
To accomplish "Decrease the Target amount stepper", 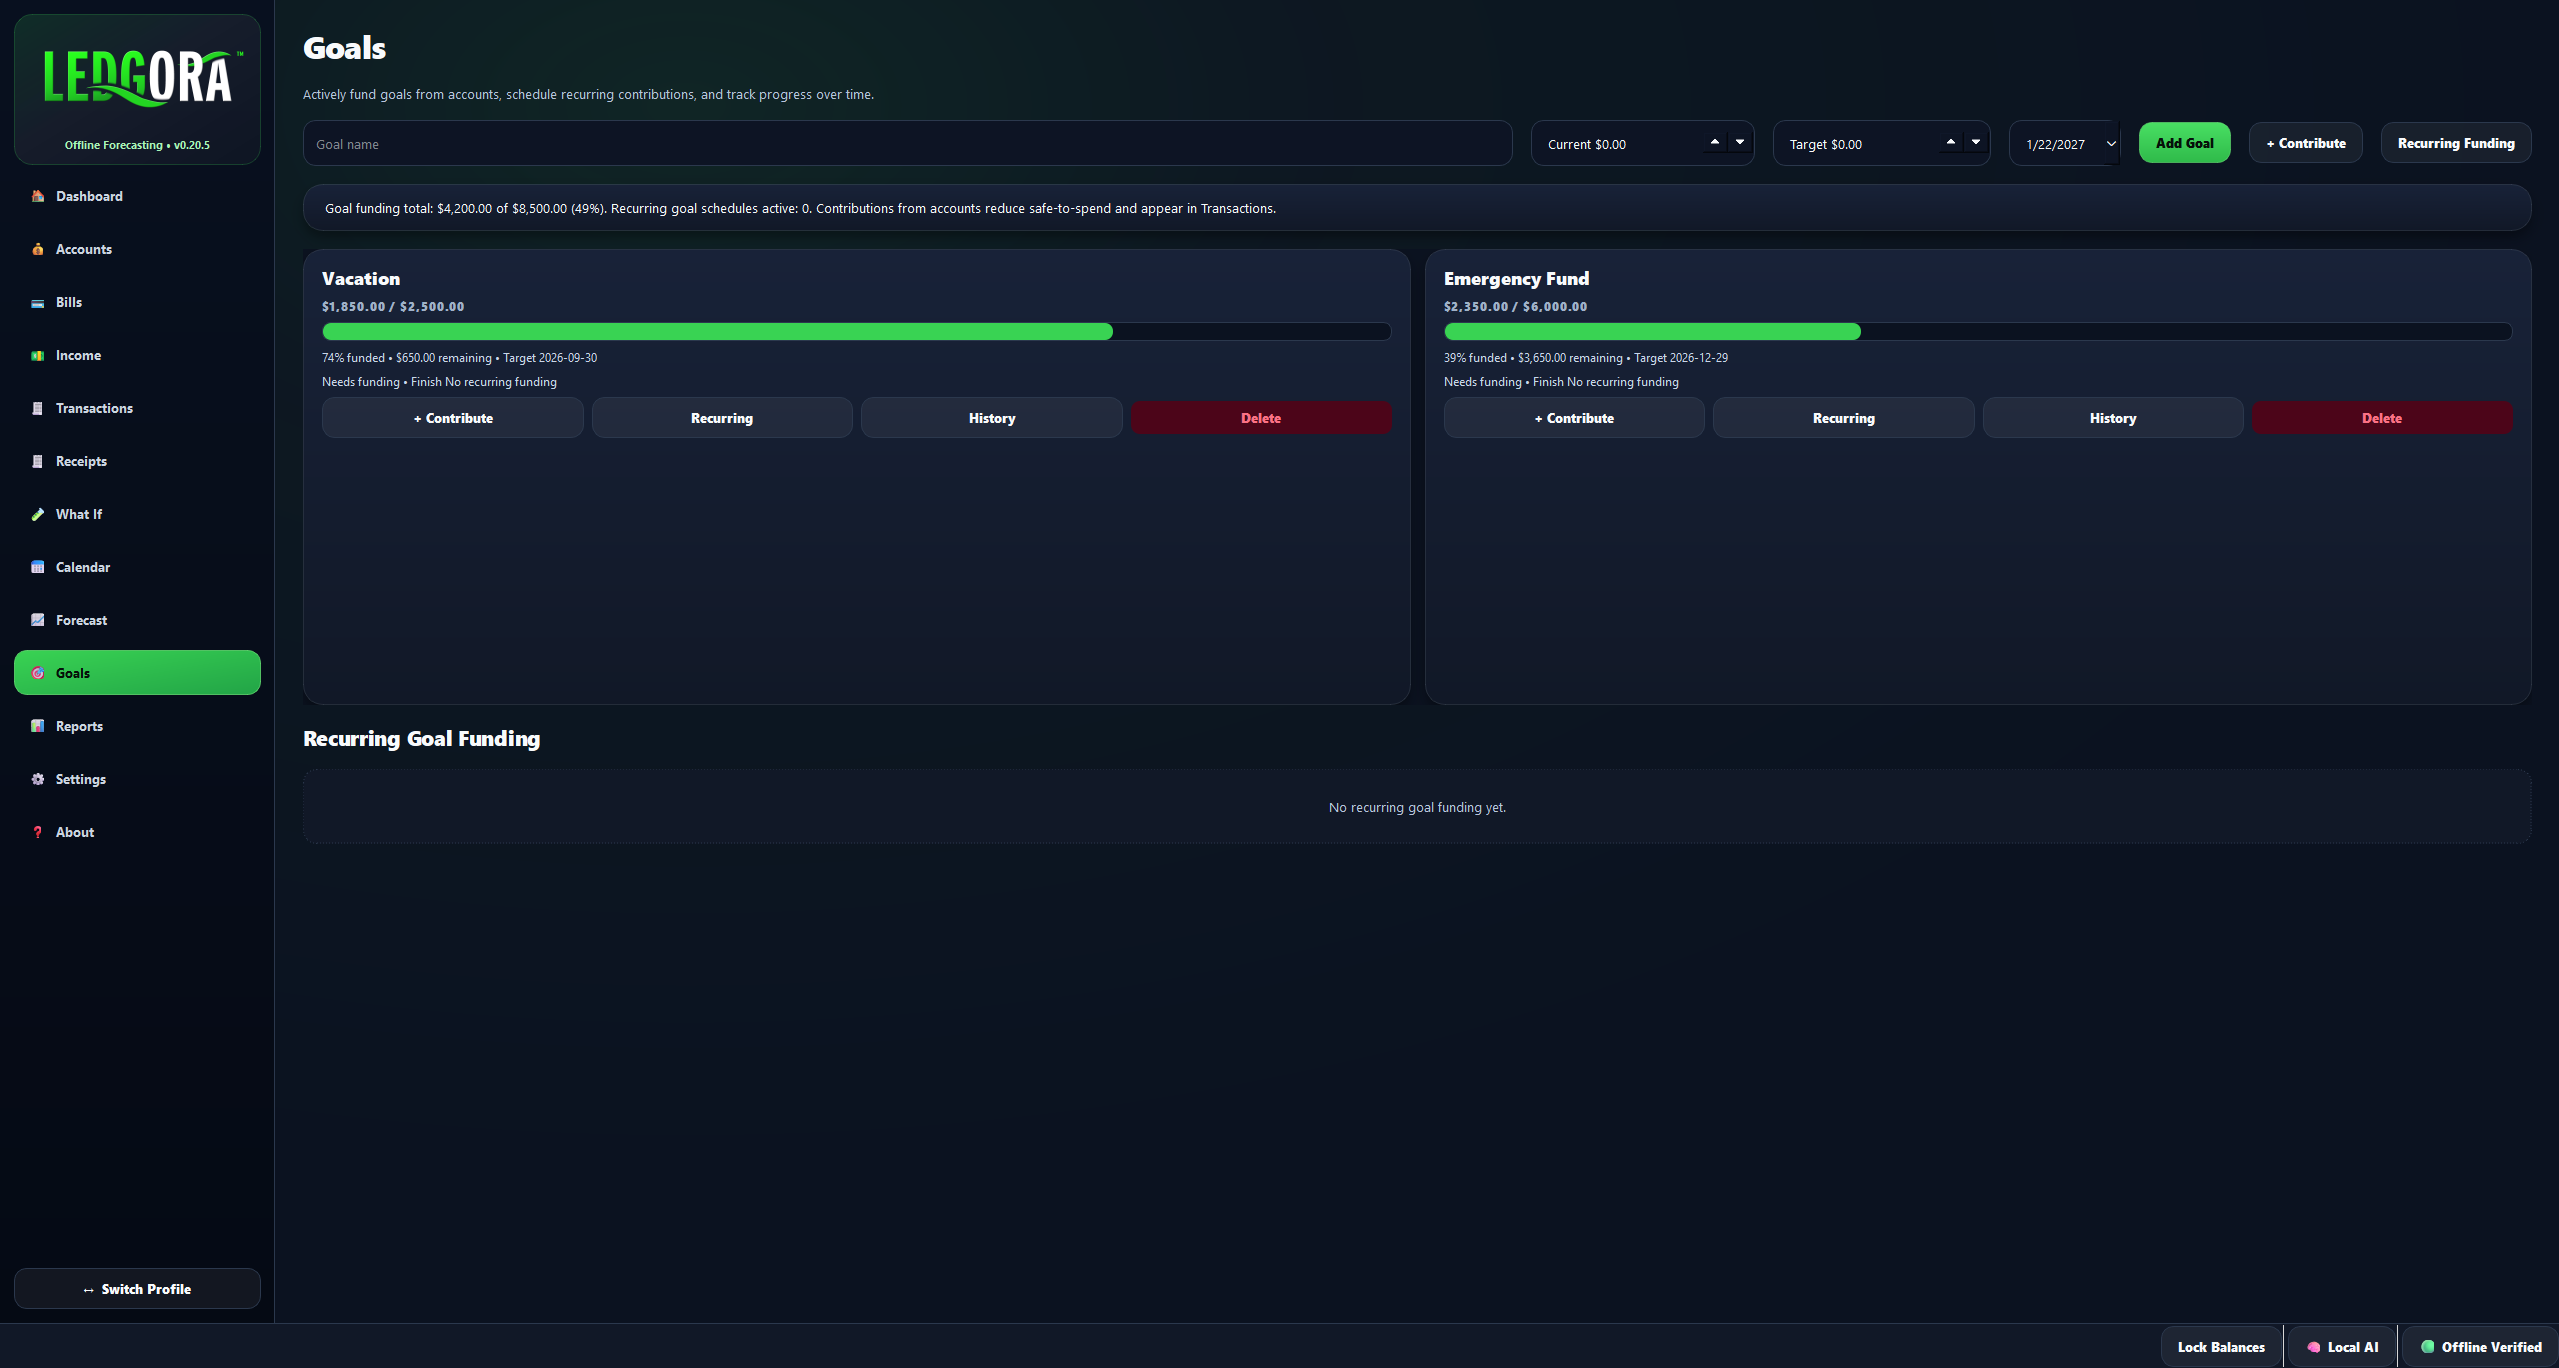I will point(1976,142).
